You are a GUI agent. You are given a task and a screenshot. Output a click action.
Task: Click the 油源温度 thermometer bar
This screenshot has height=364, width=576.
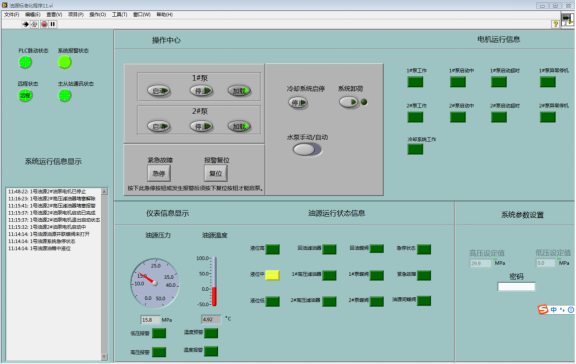[214, 281]
